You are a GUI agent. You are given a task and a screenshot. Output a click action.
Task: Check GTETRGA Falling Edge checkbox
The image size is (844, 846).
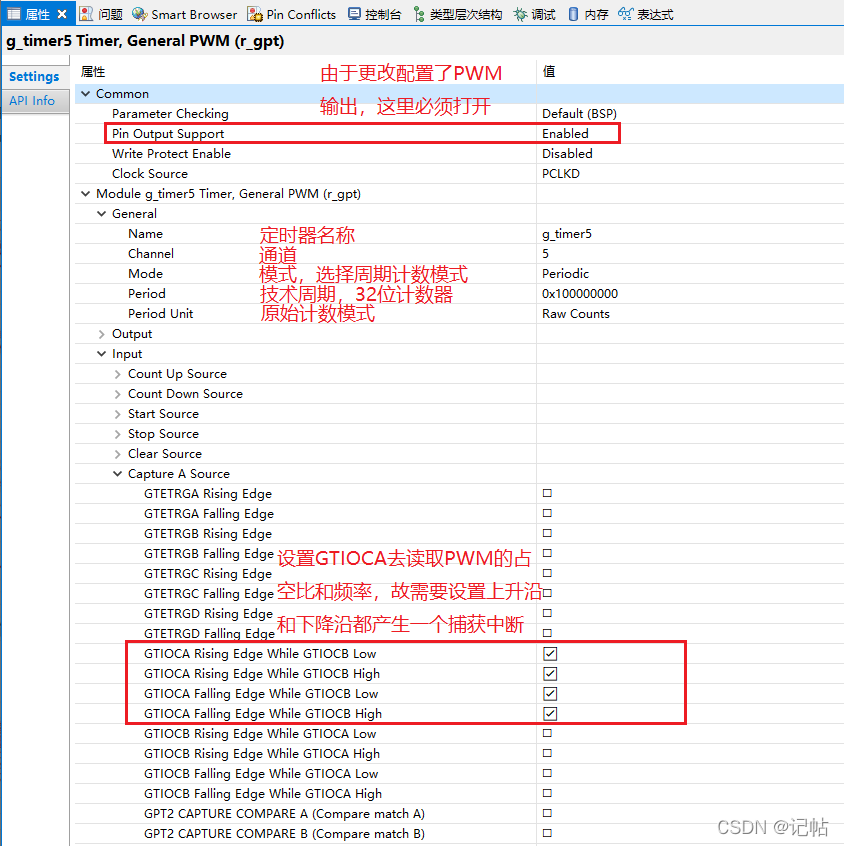click(x=547, y=513)
